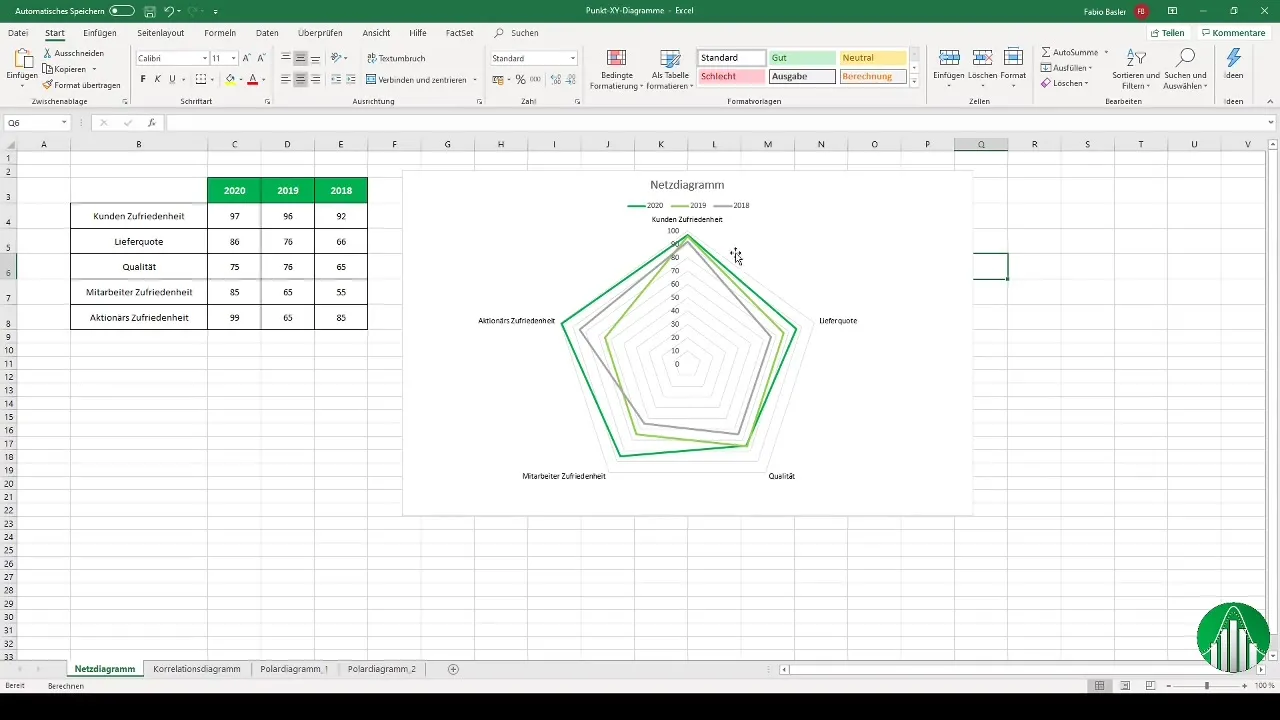
Task: Click decrease decimal places icon
Action: (x=570, y=79)
